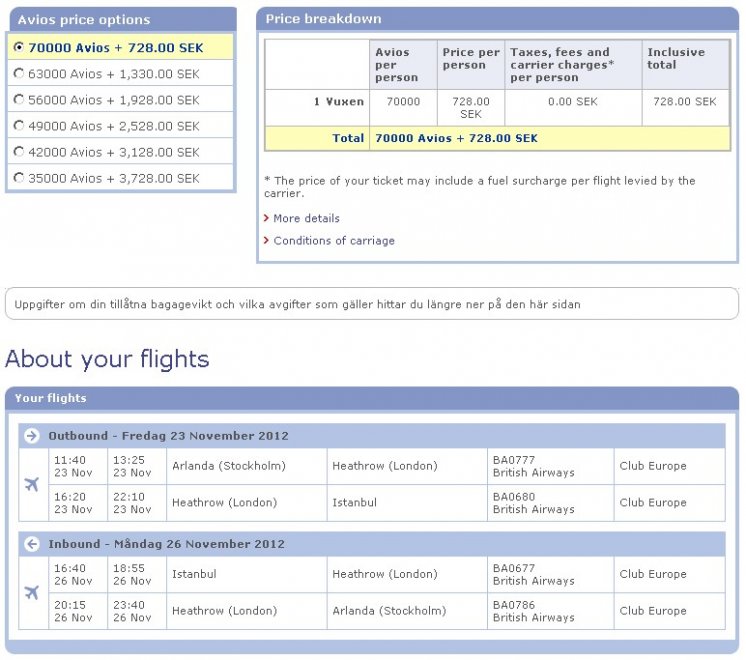Open the More details link
This screenshot has height=660, width=746.
pyautogui.click(x=306, y=218)
